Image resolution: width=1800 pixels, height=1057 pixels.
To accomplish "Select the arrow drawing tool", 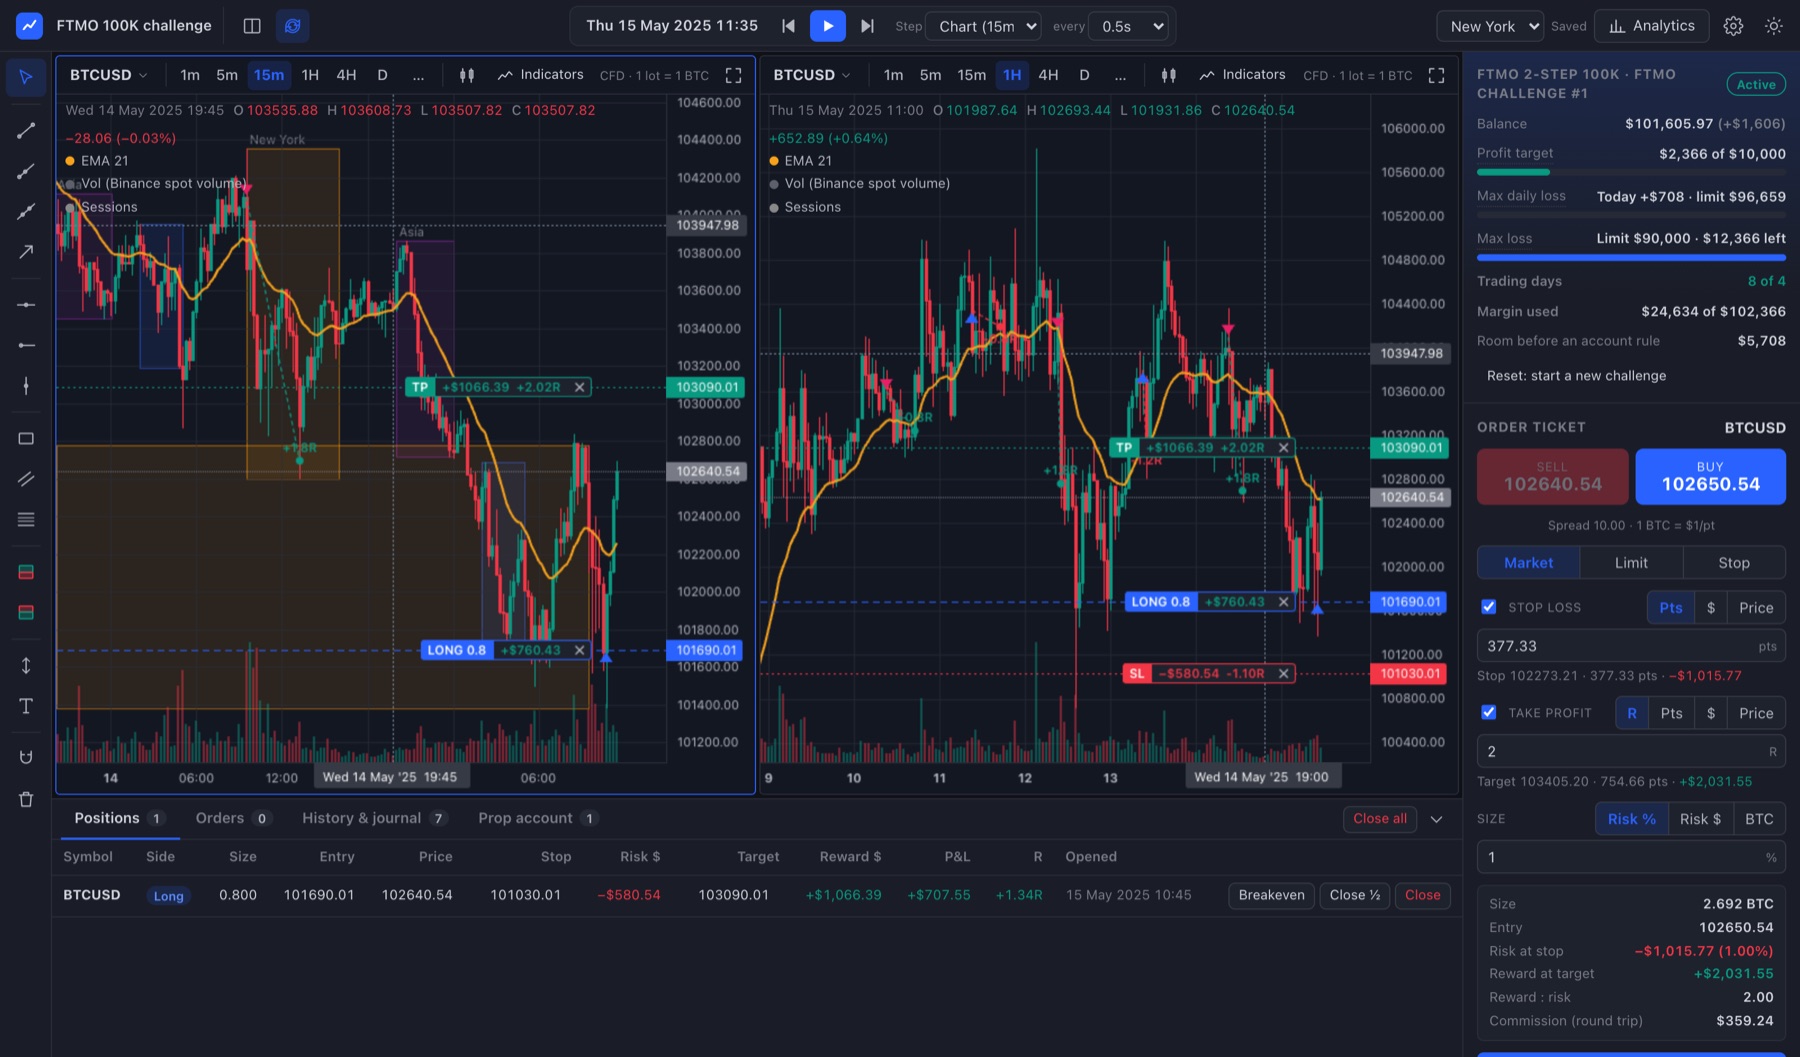I will pyautogui.click(x=26, y=251).
